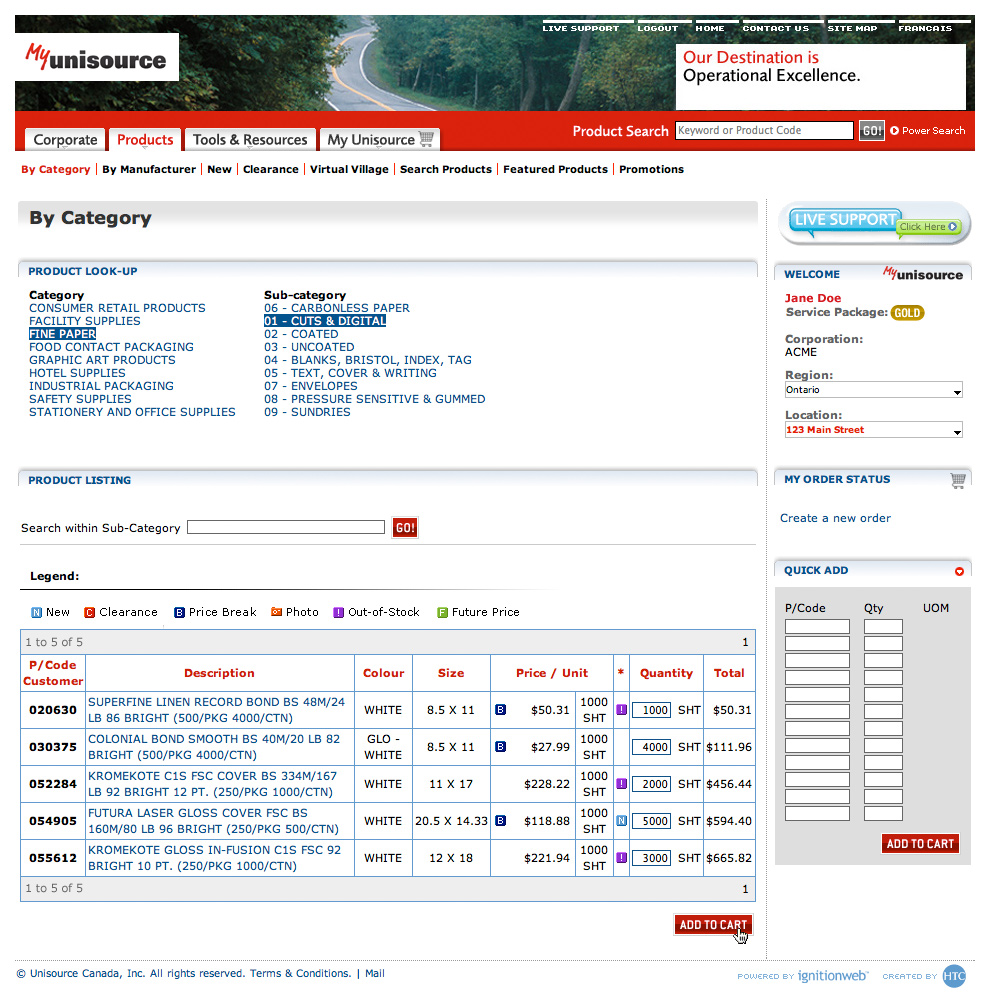
Task: Click the shopping cart icon in My Order Status
Action: [x=958, y=480]
